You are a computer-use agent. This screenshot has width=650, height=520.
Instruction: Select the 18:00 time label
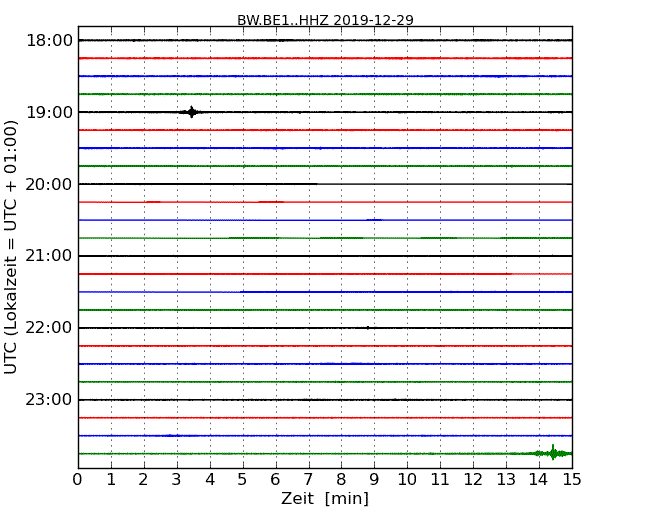point(49,41)
